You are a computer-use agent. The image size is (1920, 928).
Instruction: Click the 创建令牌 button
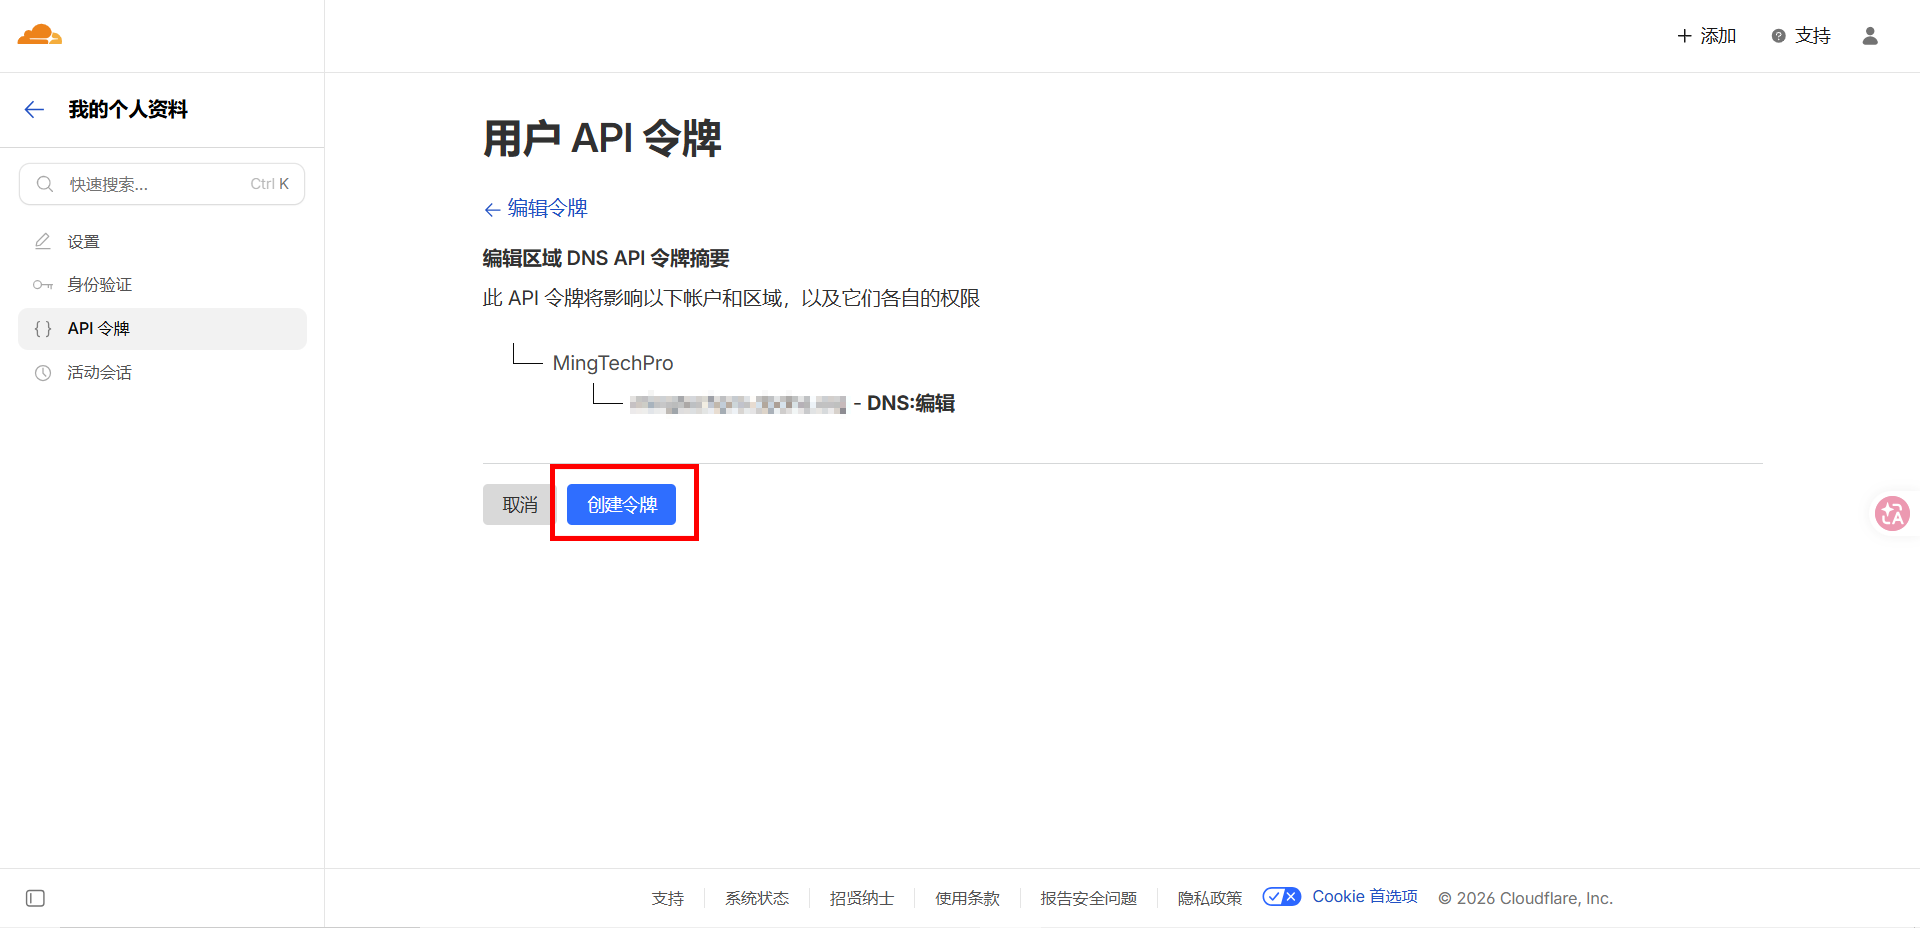[x=621, y=505]
